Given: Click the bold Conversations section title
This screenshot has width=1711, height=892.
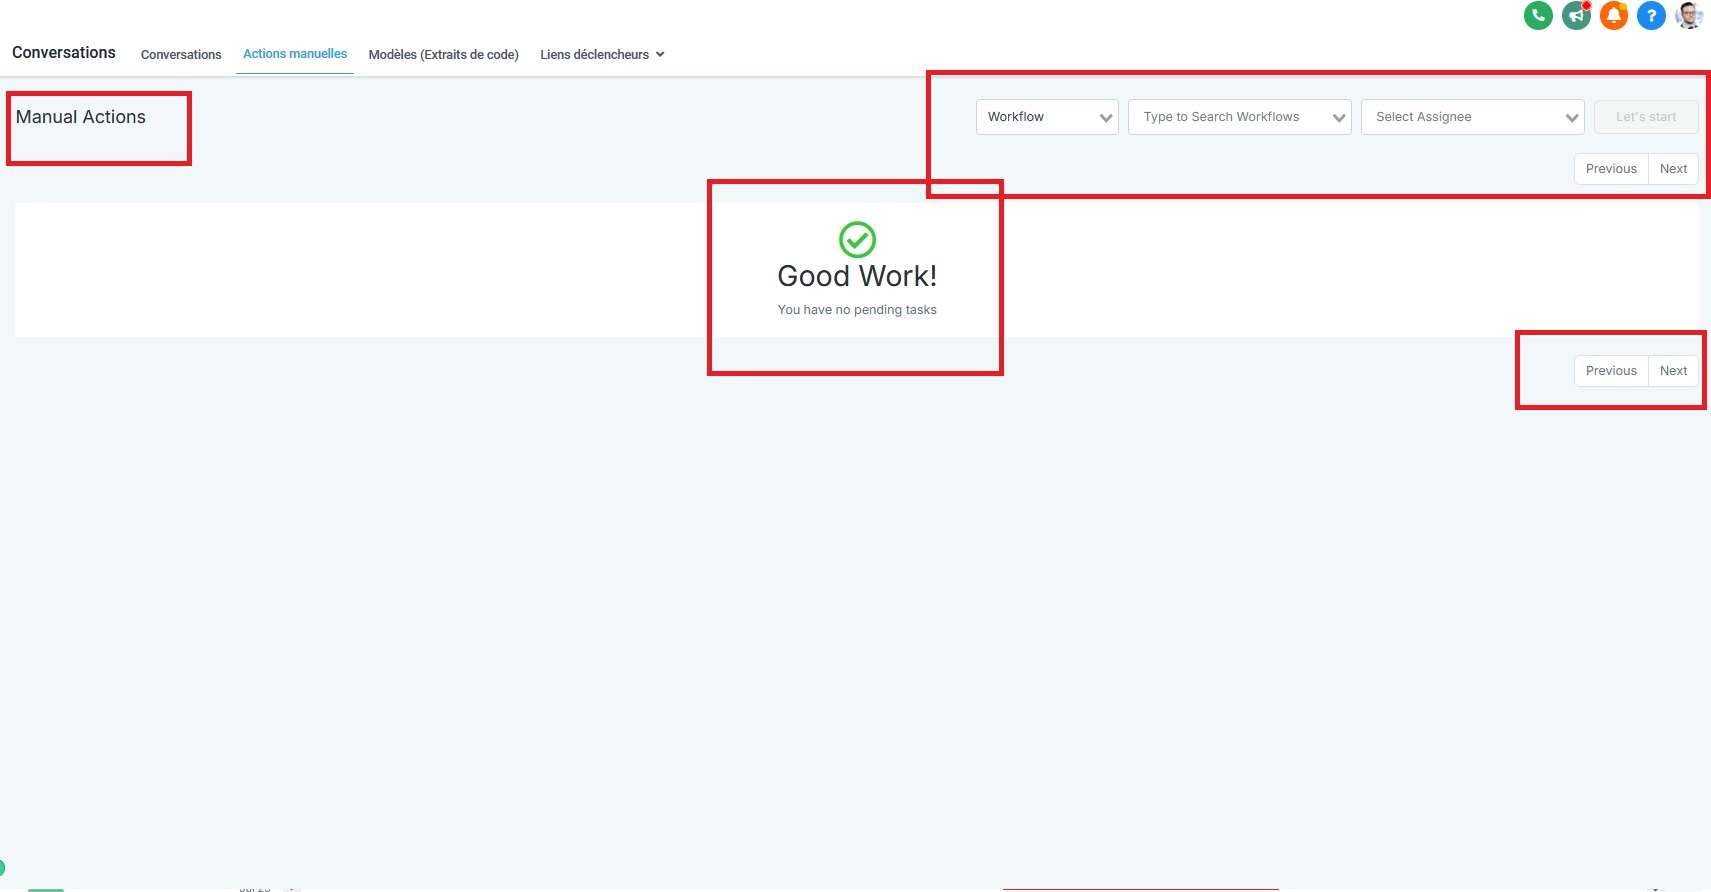Looking at the screenshot, I should [64, 53].
